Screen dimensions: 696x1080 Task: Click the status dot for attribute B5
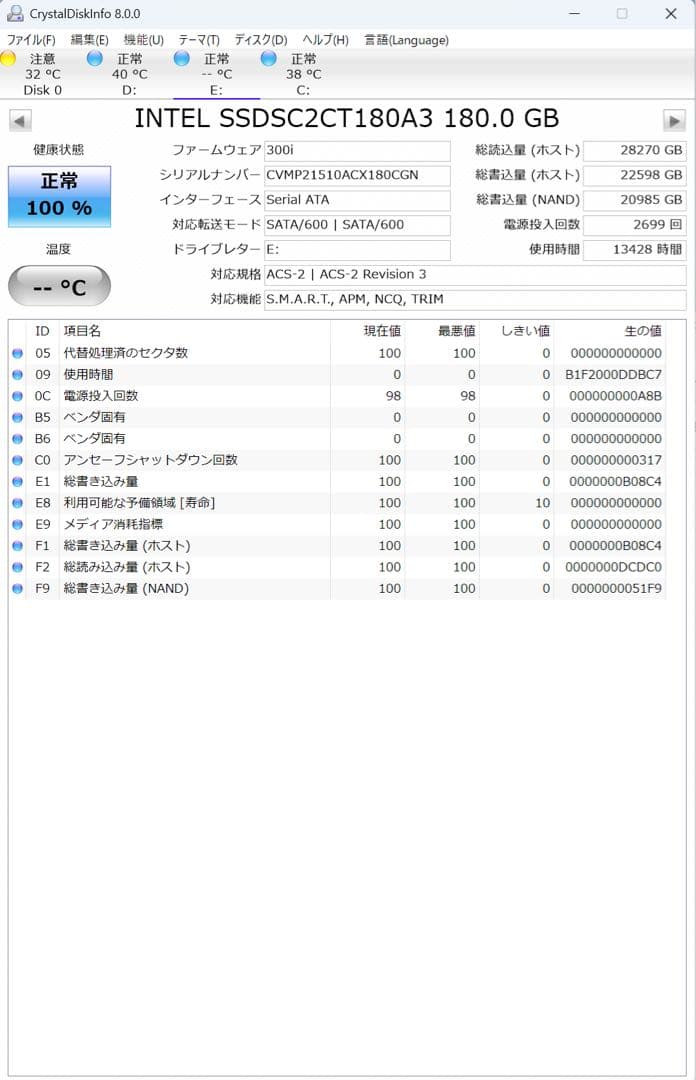coord(17,417)
